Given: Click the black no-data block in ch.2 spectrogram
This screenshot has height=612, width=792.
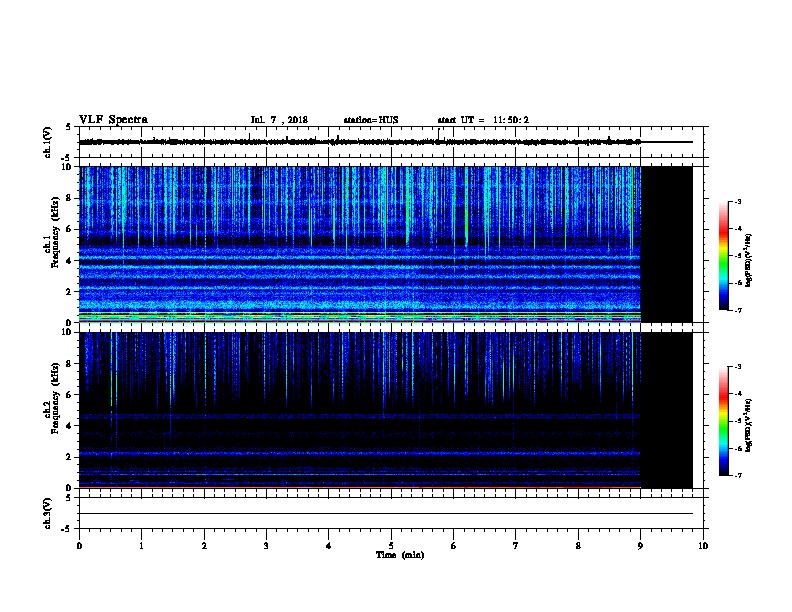Looking at the screenshot, I should (x=667, y=410).
